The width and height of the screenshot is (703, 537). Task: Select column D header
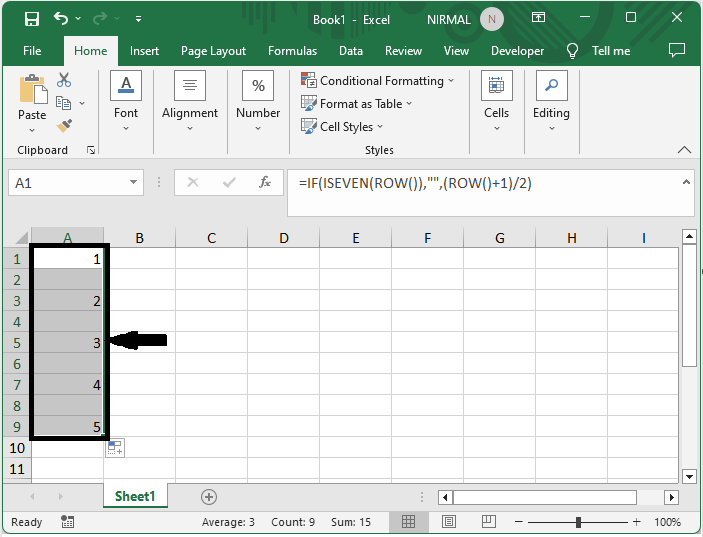tap(284, 238)
